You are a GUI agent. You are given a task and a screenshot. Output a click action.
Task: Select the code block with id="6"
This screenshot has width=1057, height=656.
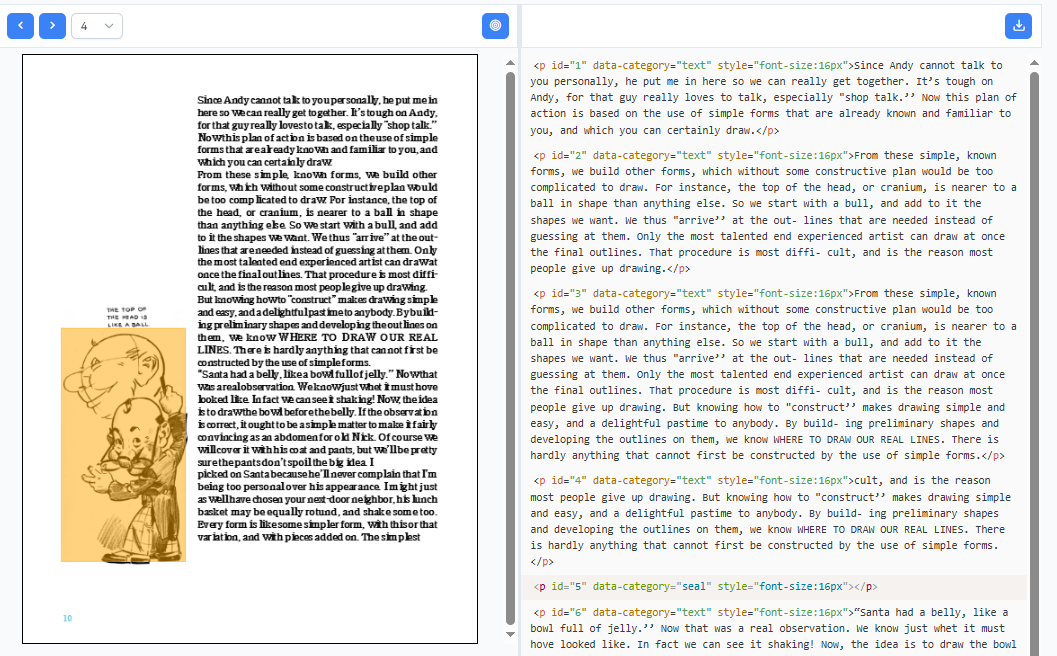point(774,628)
